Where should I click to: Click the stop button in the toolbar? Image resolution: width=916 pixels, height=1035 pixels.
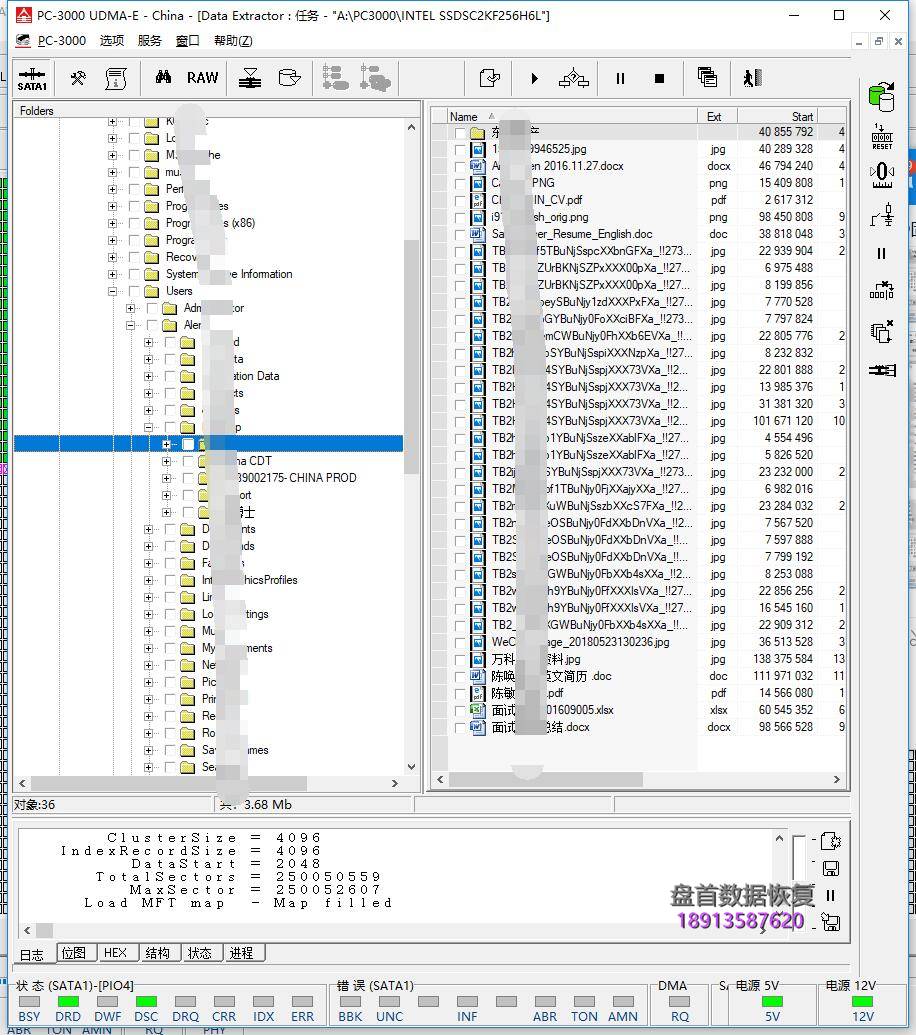pyautogui.click(x=659, y=78)
